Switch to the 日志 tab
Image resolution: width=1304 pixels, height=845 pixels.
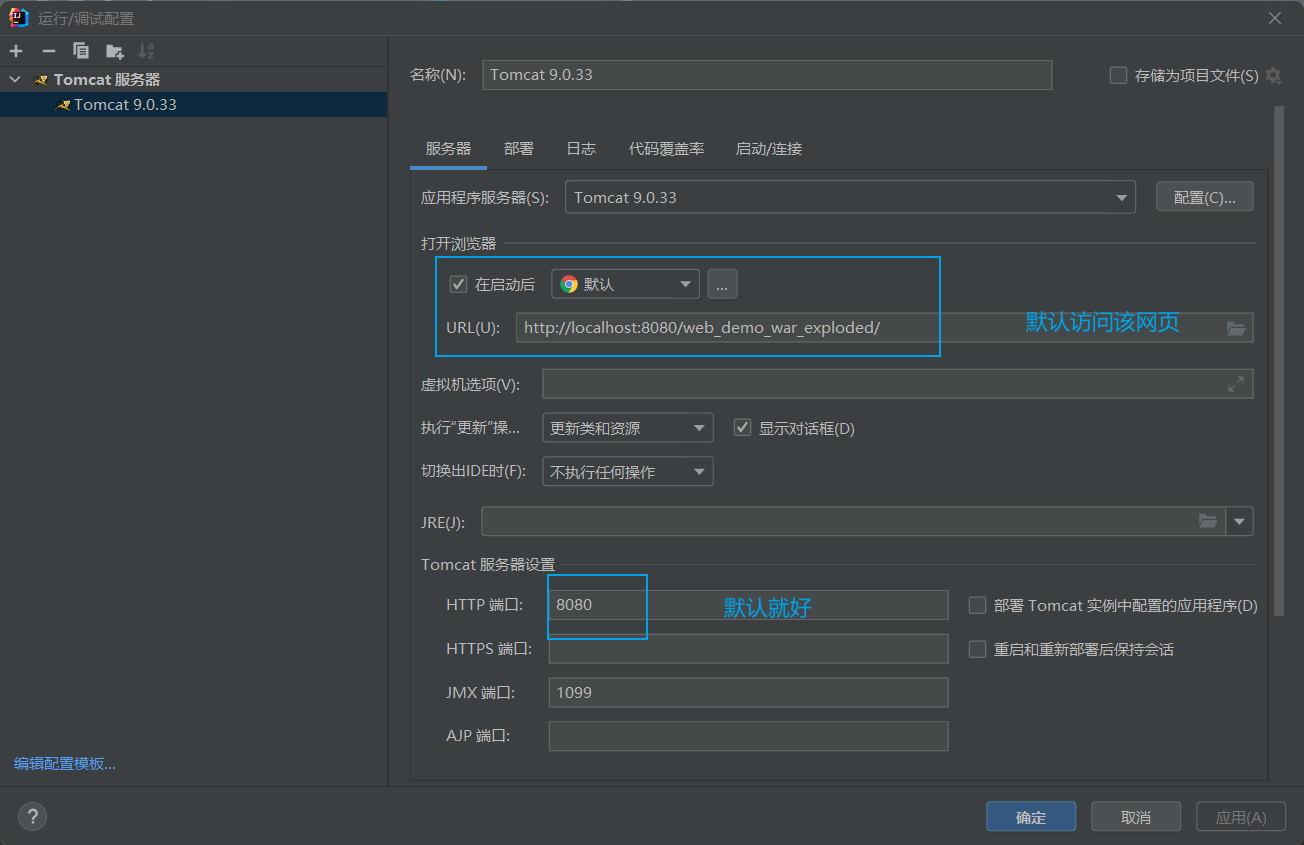(x=581, y=148)
